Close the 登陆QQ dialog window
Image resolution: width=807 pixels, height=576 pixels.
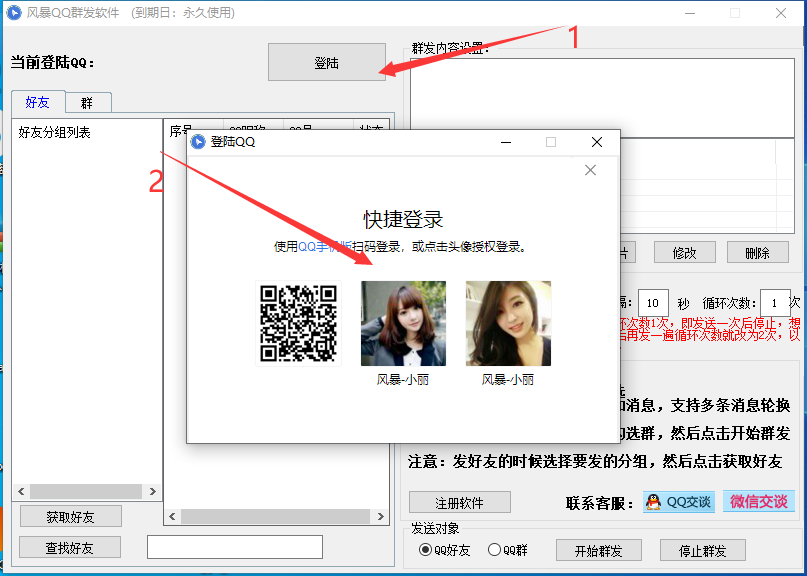(597, 142)
